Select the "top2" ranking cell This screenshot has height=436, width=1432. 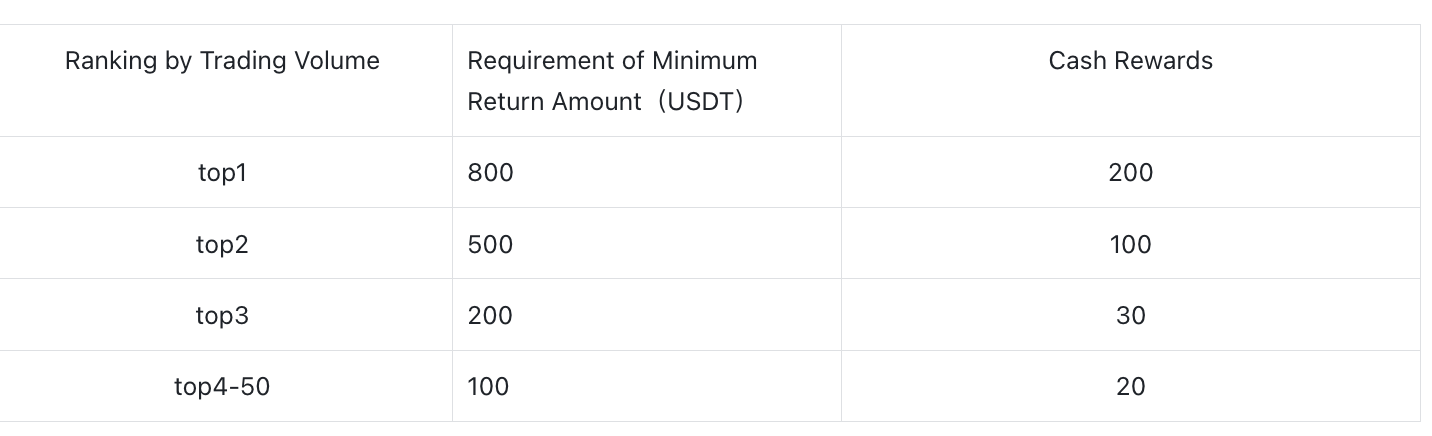point(222,245)
